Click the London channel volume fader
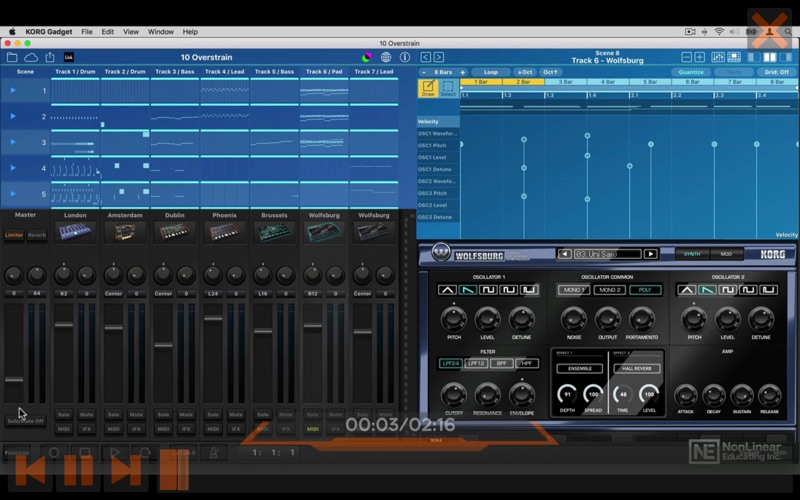800x500 pixels. tap(64, 324)
